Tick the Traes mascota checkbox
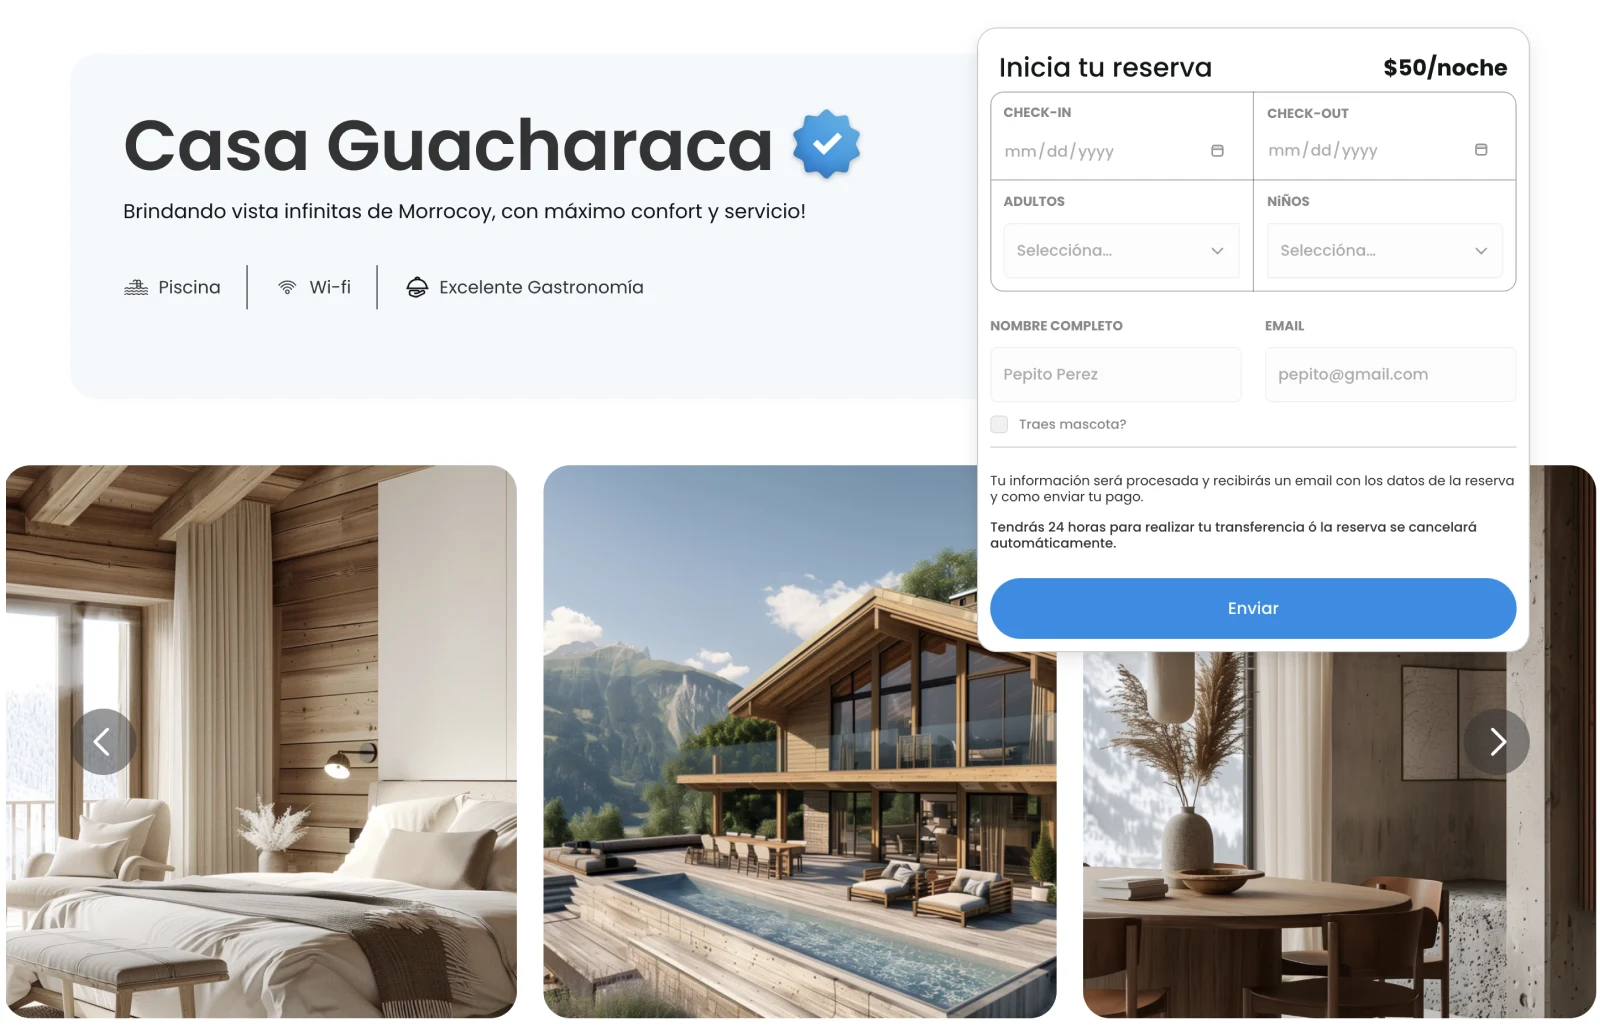This screenshot has width=1600, height=1030. (x=999, y=424)
